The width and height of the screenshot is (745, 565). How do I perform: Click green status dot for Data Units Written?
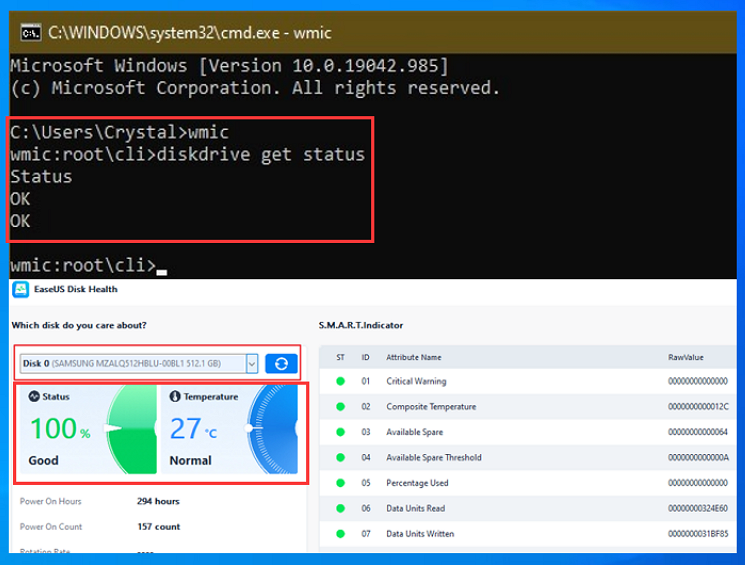coord(340,534)
